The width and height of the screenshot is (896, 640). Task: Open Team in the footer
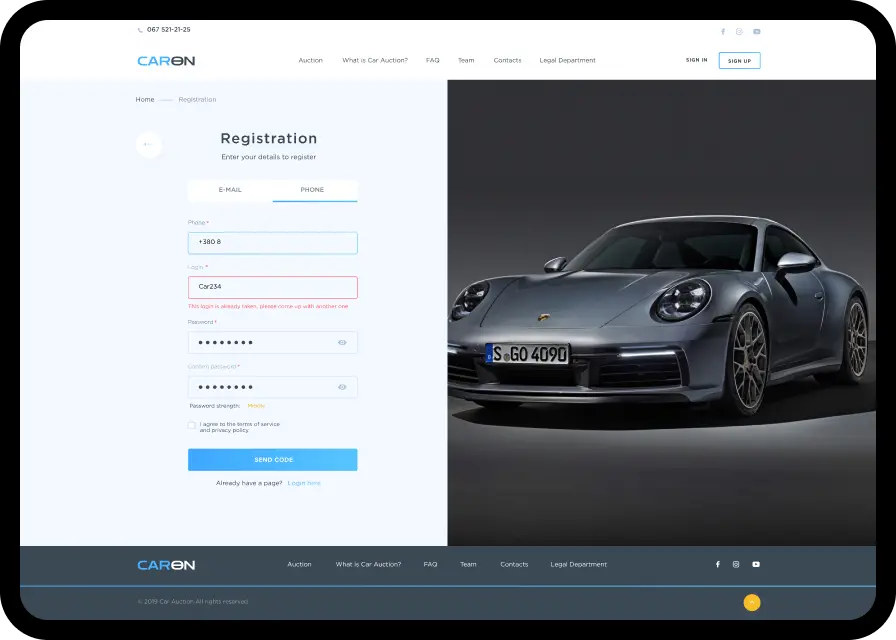coord(468,565)
